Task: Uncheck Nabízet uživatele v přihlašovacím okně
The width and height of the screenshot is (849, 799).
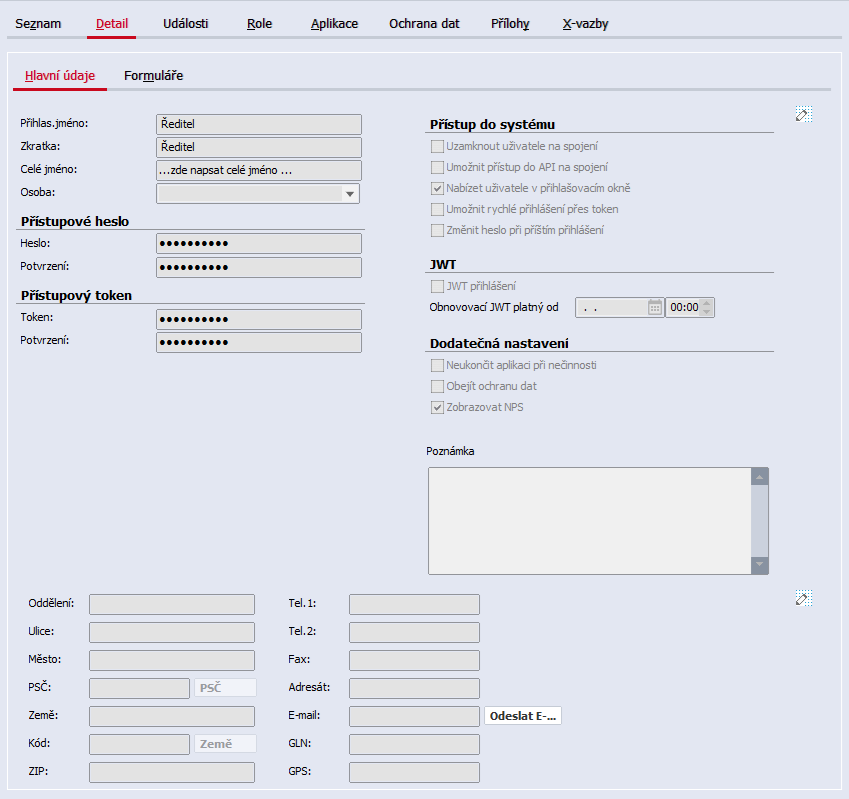Action: coord(437,189)
